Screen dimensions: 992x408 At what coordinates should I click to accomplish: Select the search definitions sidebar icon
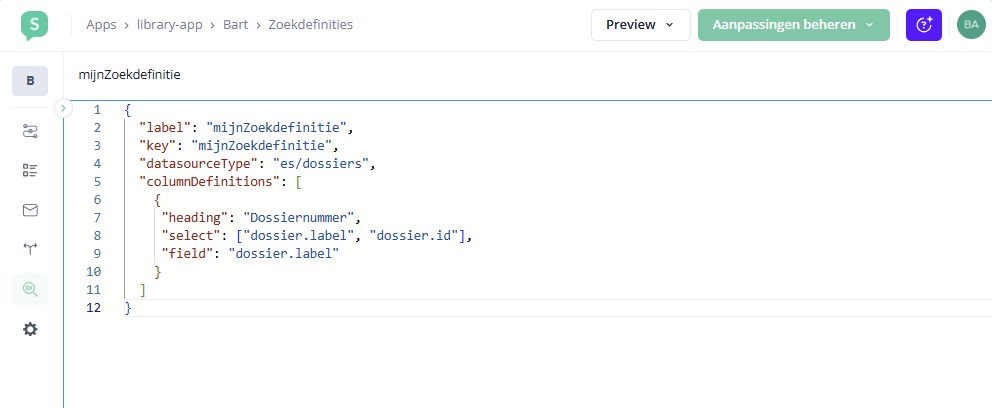(x=30, y=289)
